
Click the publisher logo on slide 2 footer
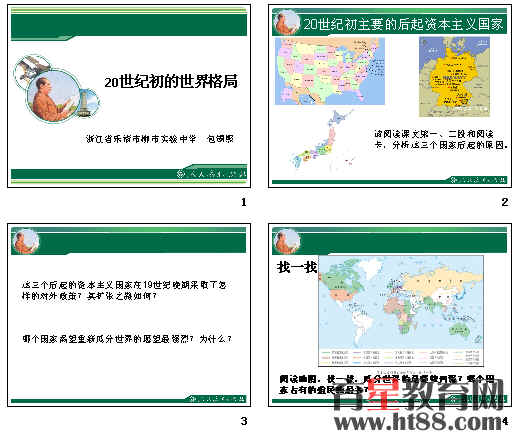pos(477,180)
